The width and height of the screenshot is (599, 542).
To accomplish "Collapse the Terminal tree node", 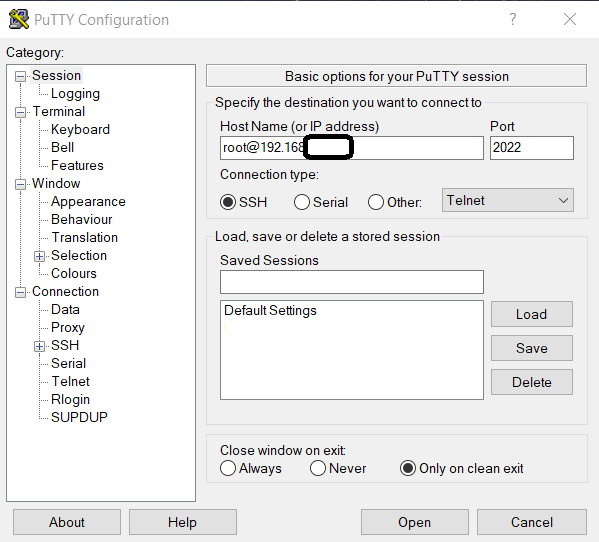I will 20,112.
